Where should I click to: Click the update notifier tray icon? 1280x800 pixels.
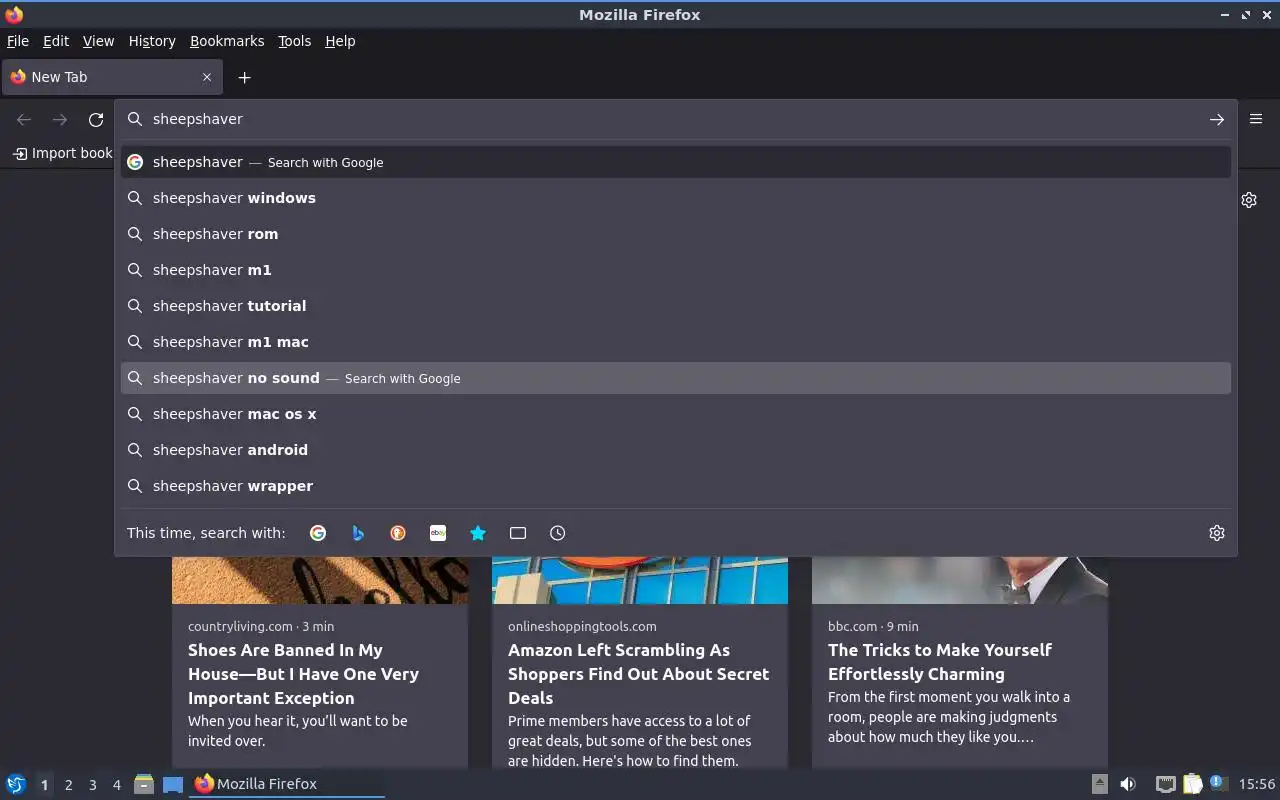click(x=1217, y=783)
